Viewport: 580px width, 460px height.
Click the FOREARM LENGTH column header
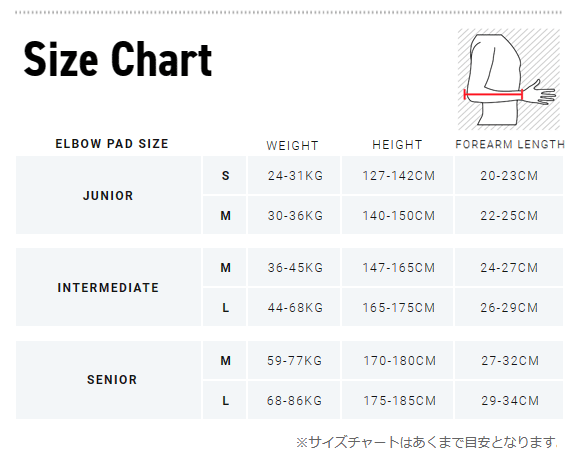tap(510, 144)
